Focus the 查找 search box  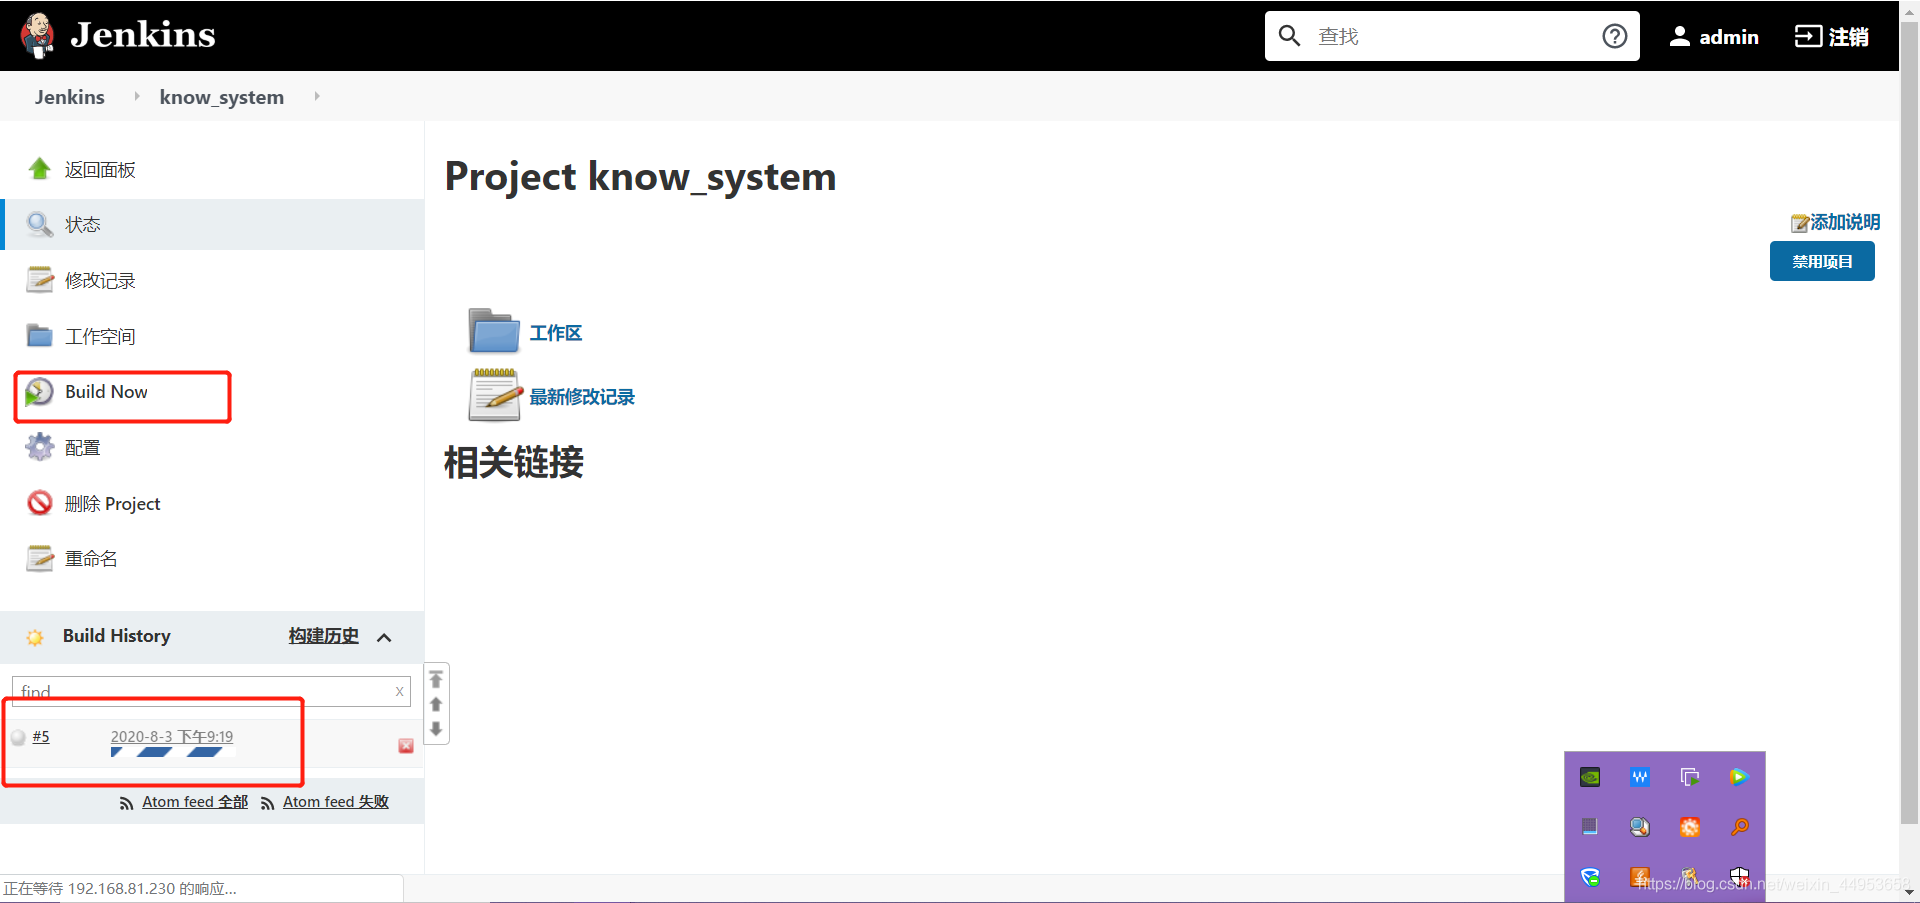(x=1452, y=36)
